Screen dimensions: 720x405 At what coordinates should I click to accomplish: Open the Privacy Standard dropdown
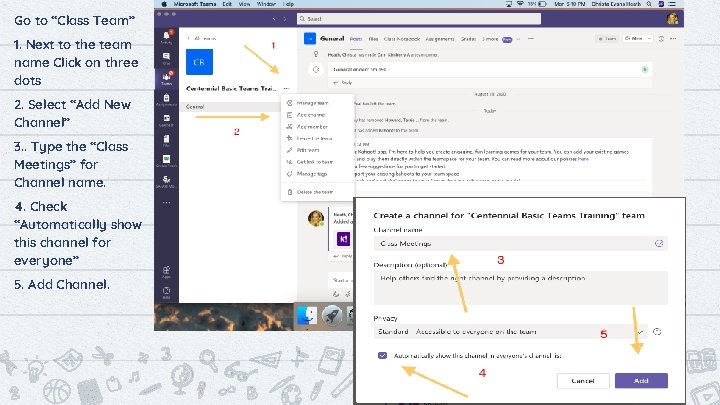511,332
